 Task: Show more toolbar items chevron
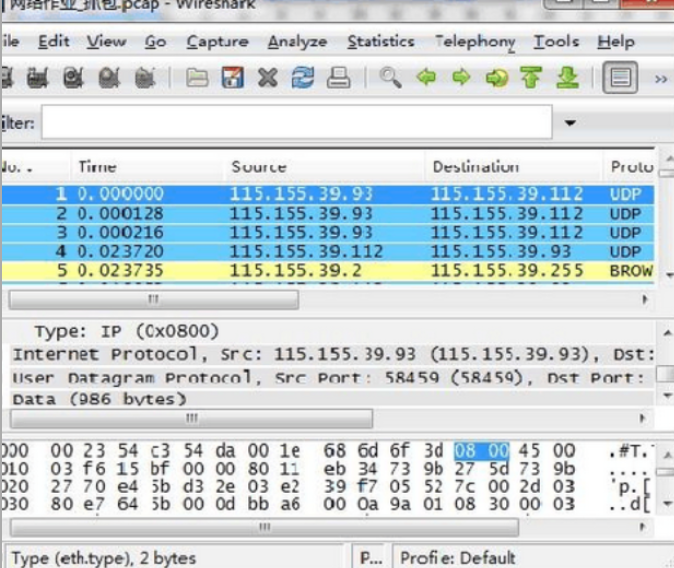[x=661, y=79]
